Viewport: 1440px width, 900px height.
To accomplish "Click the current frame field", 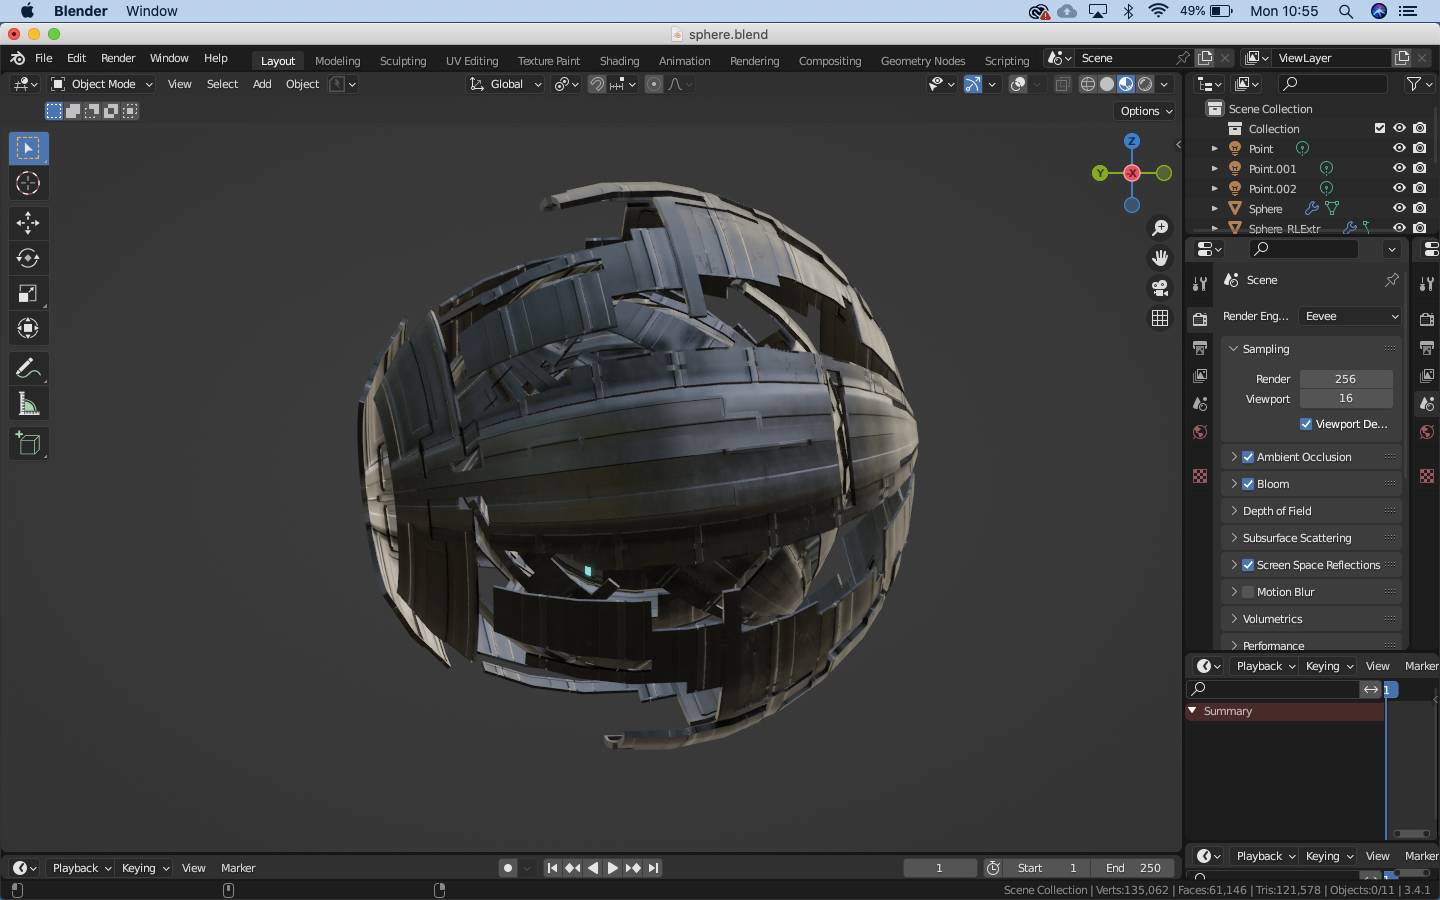I will [940, 868].
